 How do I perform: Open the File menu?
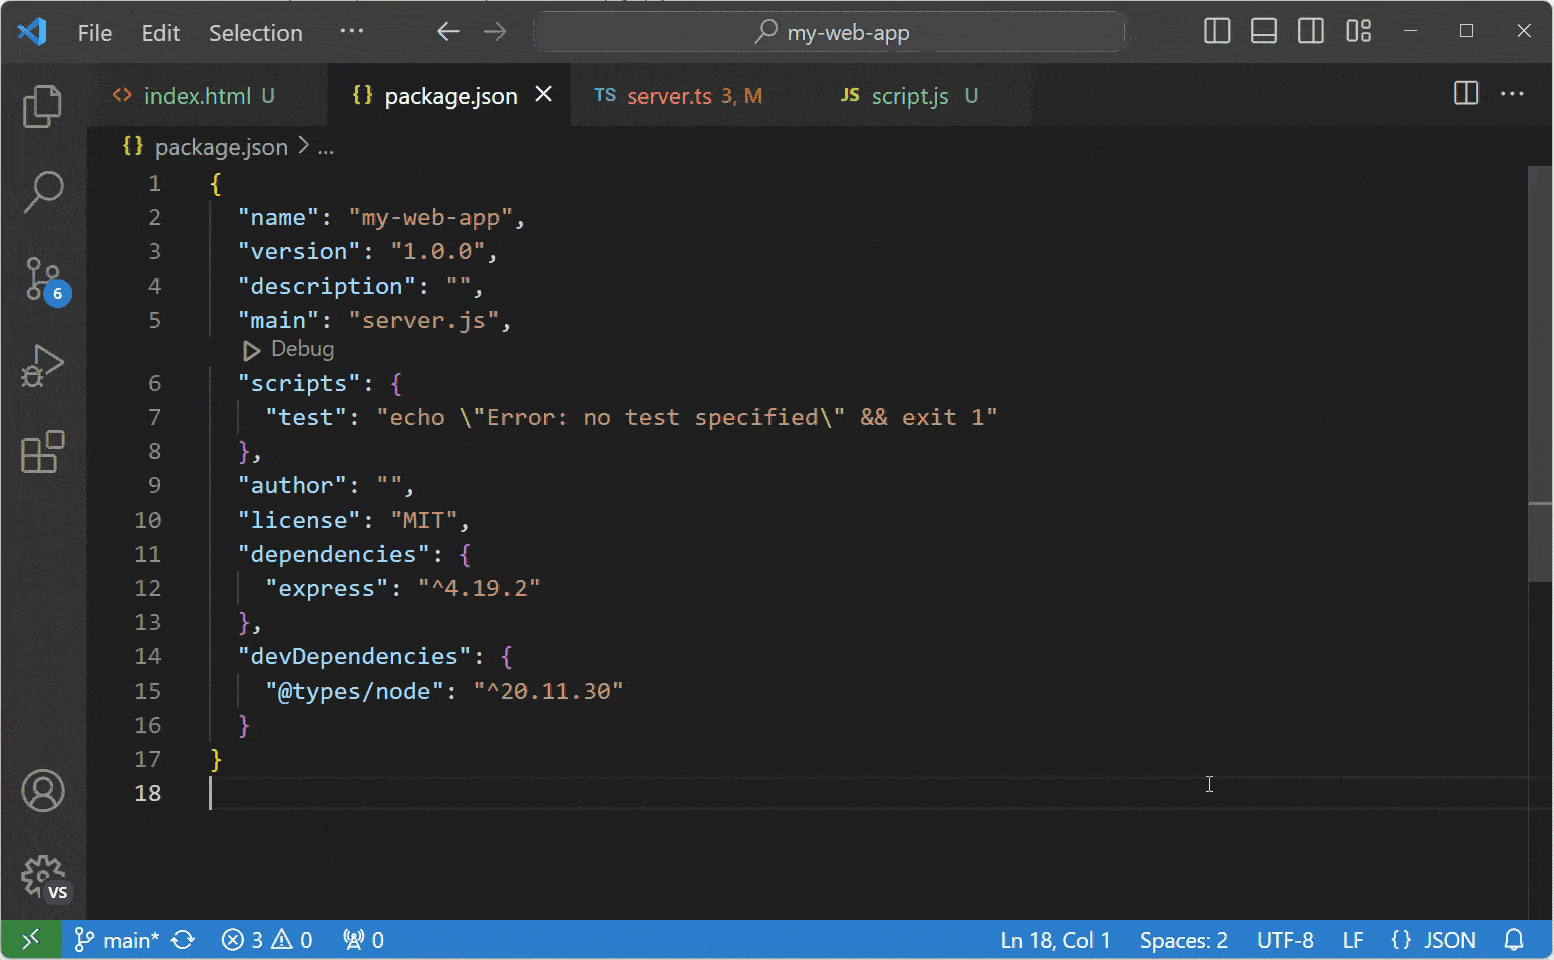[95, 33]
